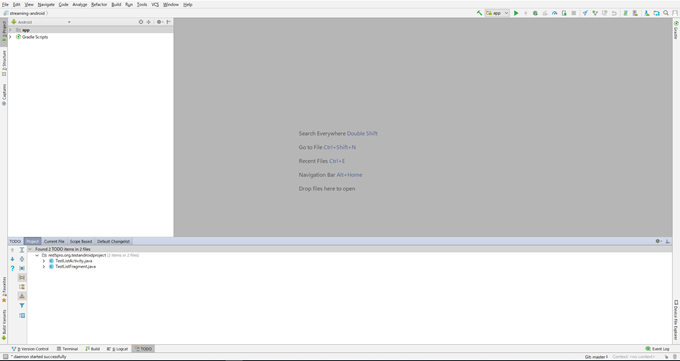This screenshot has width=680, height=361.
Task: Expand TestListActivity.java in TODO results
Action: [x=44, y=261]
